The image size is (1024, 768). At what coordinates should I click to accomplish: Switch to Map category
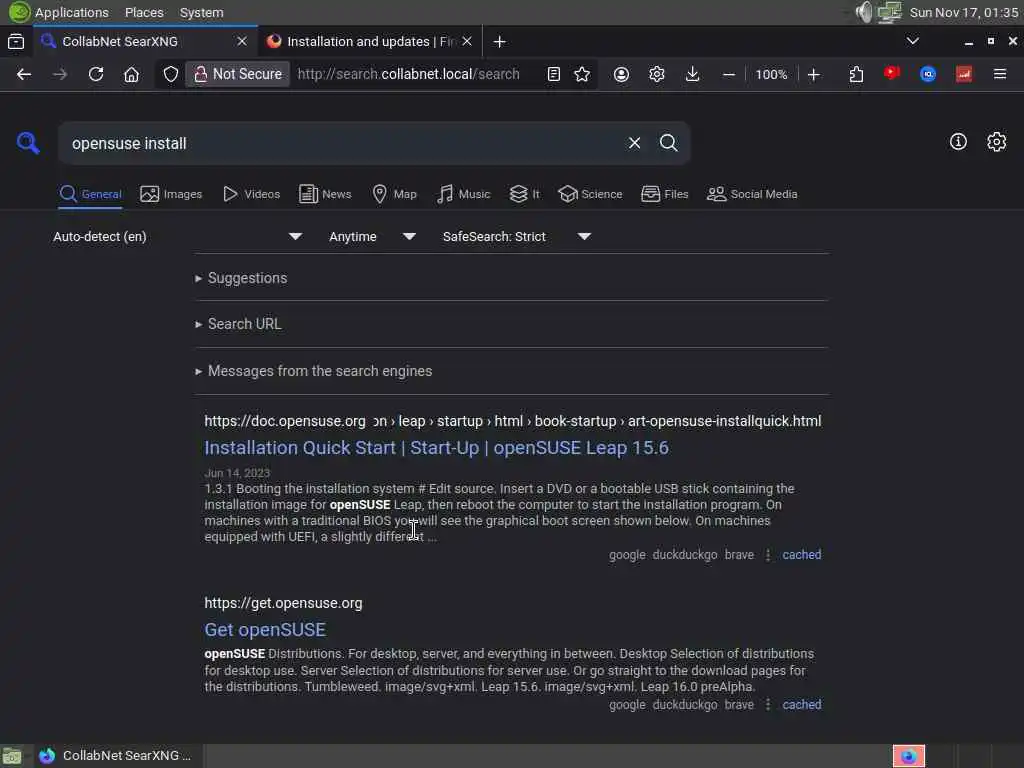pos(394,194)
